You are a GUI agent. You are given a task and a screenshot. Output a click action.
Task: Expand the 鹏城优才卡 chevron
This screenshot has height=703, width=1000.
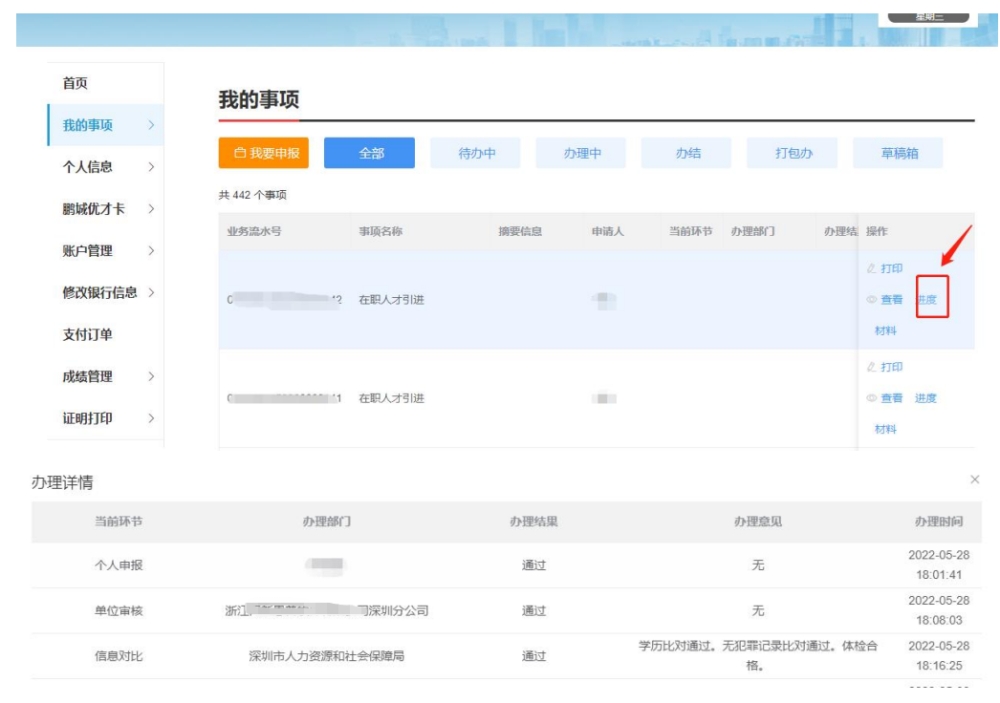tap(151, 209)
